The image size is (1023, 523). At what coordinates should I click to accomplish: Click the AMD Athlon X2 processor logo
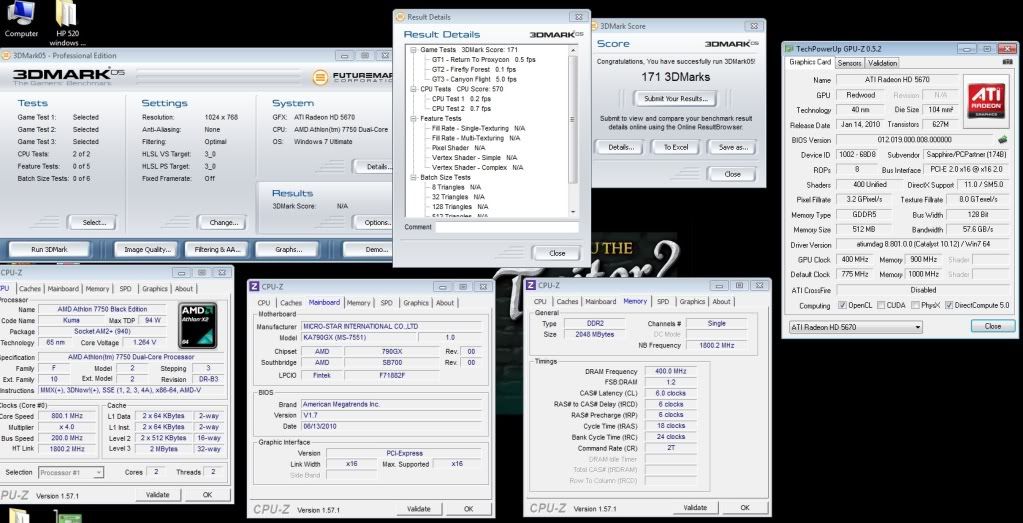click(198, 323)
